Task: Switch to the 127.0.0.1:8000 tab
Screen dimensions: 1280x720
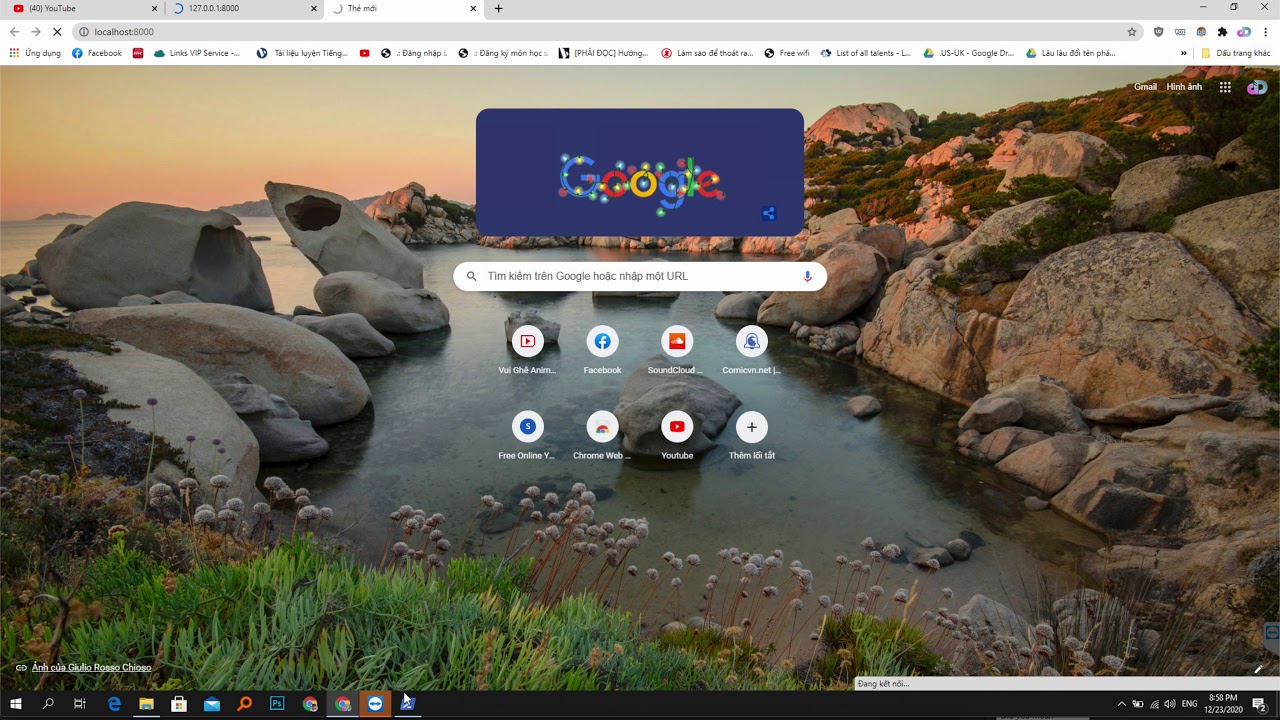Action: click(x=243, y=9)
